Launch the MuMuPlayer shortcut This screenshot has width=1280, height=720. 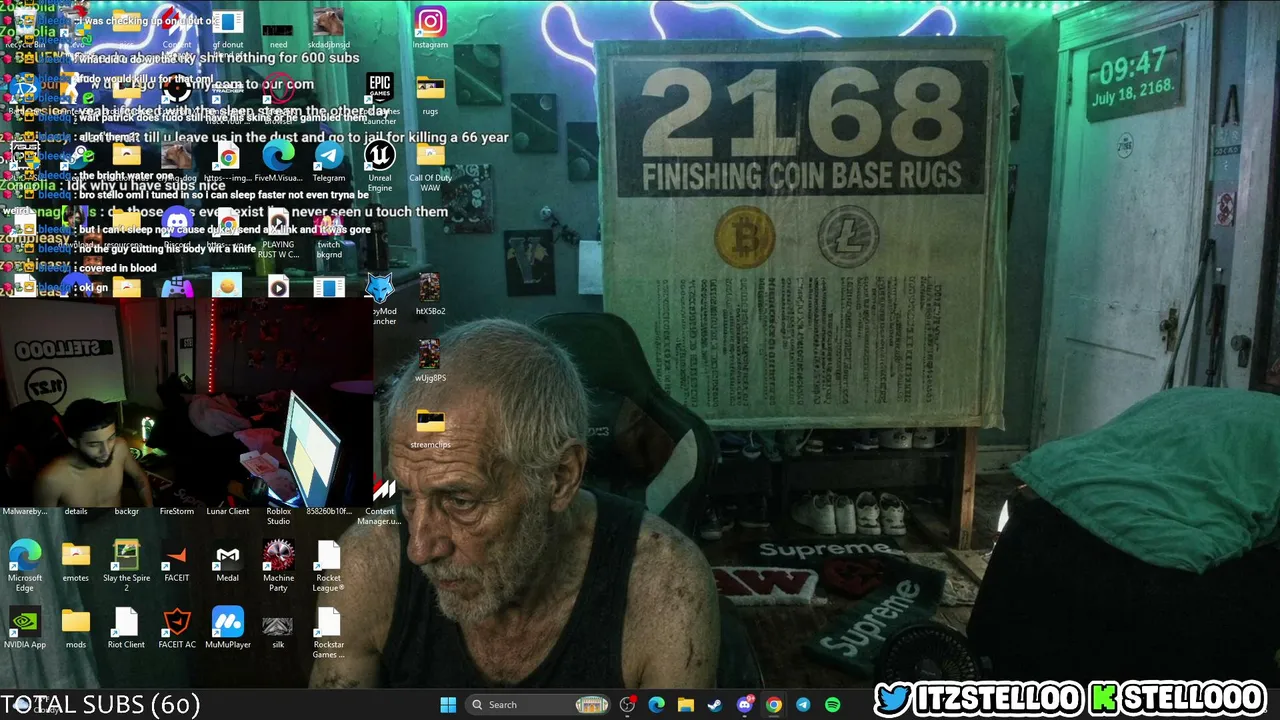[x=228, y=629]
